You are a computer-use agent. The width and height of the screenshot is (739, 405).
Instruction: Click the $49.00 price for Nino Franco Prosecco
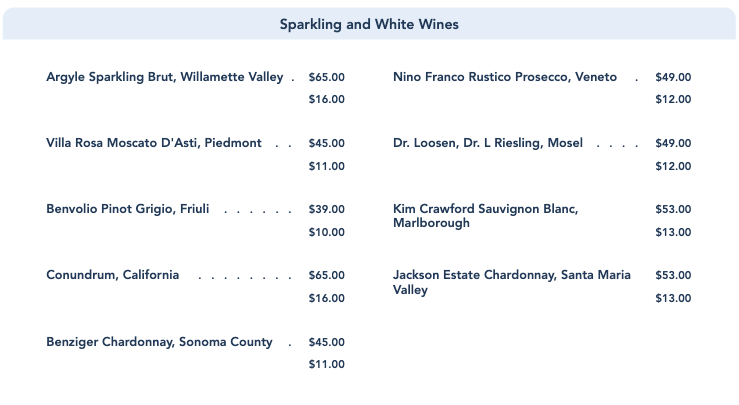click(x=673, y=77)
